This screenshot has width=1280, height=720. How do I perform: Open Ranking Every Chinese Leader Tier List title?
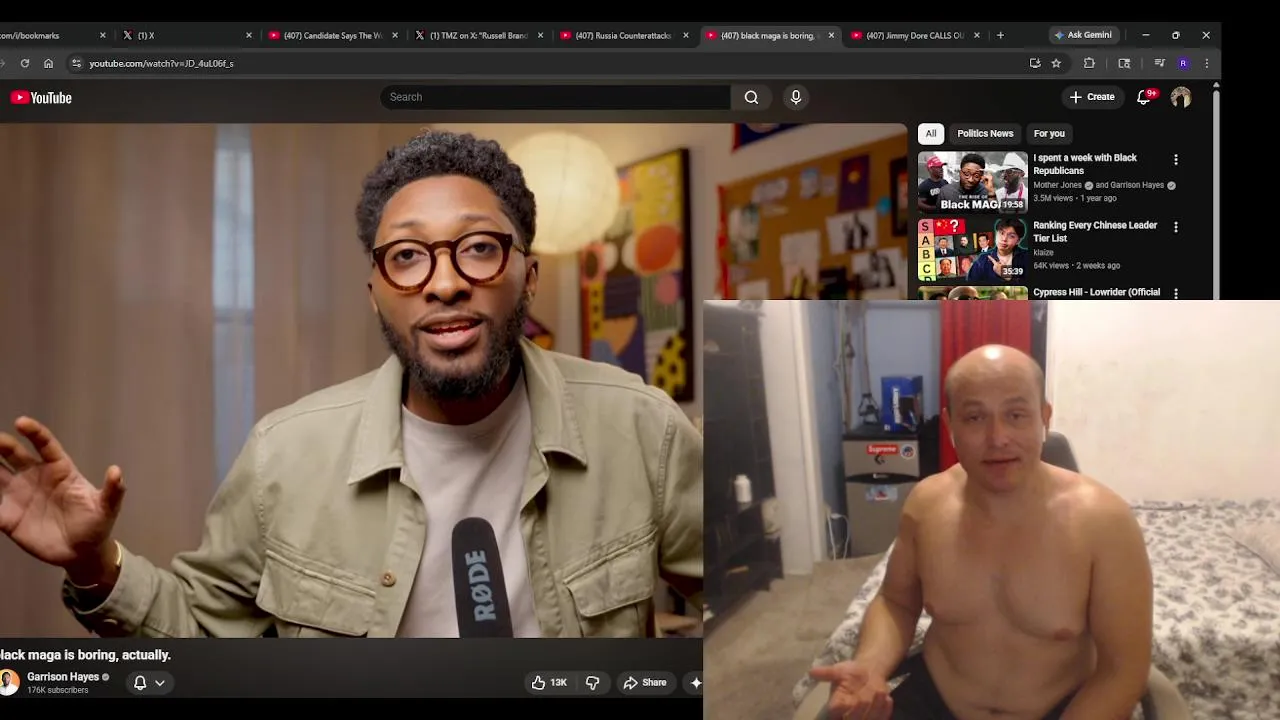[1095, 231]
